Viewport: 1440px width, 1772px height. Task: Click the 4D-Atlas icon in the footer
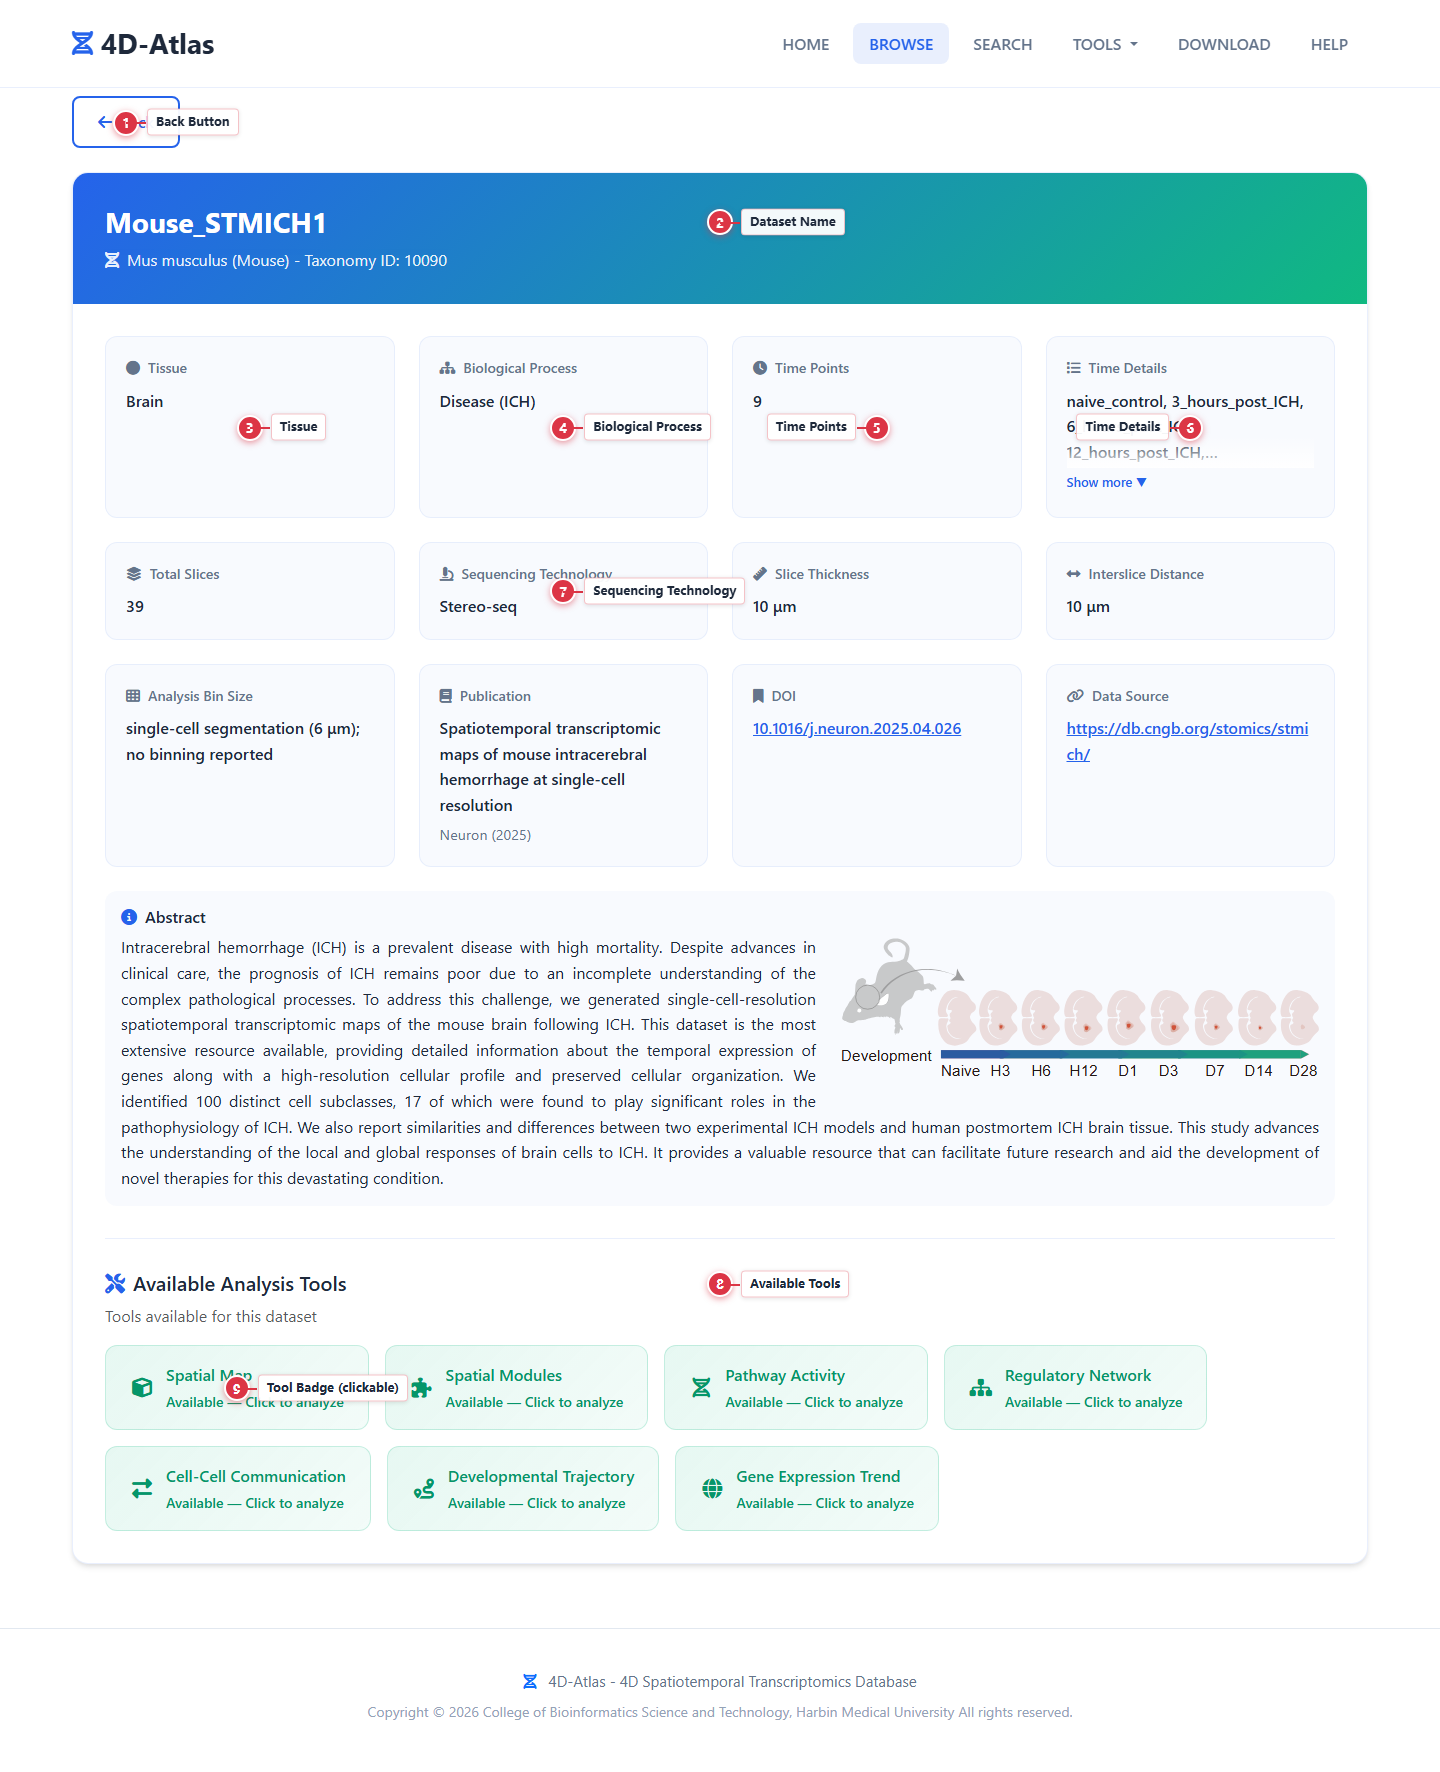(x=530, y=1682)
